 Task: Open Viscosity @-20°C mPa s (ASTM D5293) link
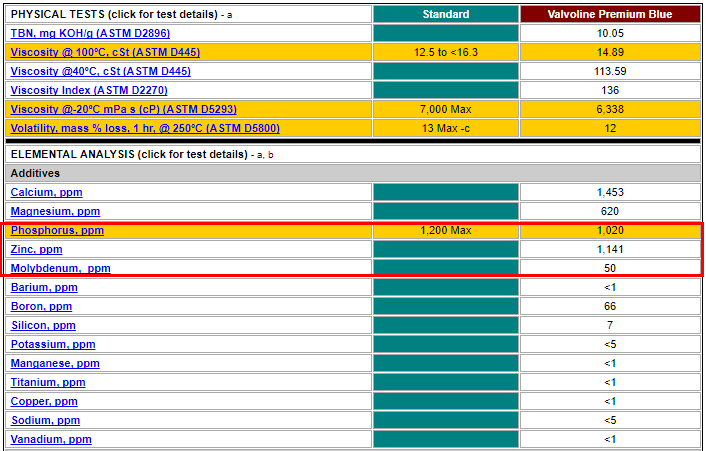coord(123,109)
